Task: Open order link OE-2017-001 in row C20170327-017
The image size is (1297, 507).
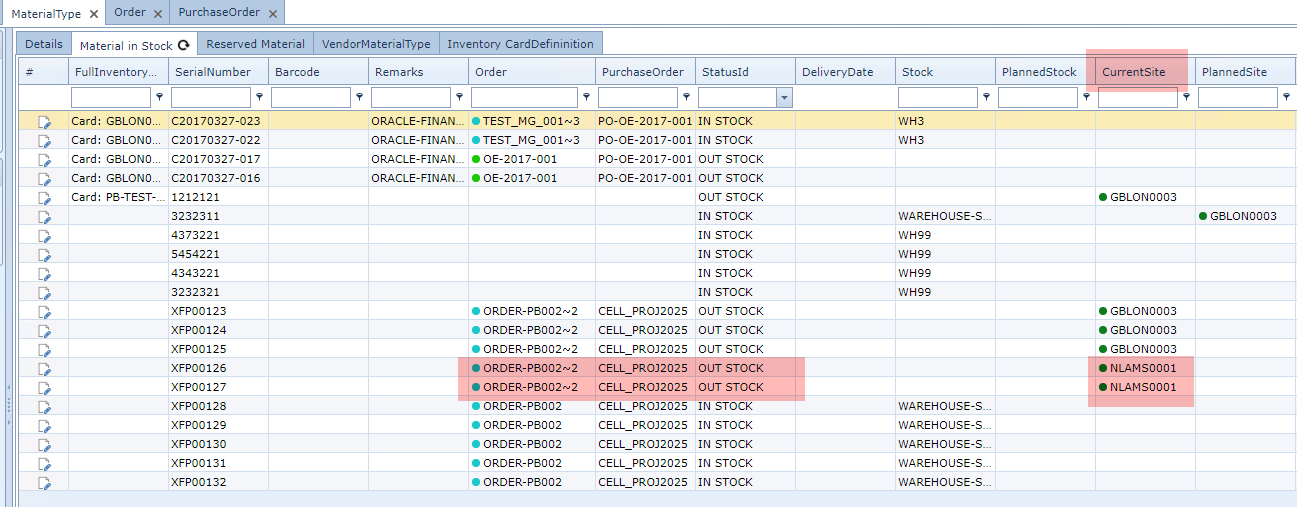Action: (x=521, y=159)
